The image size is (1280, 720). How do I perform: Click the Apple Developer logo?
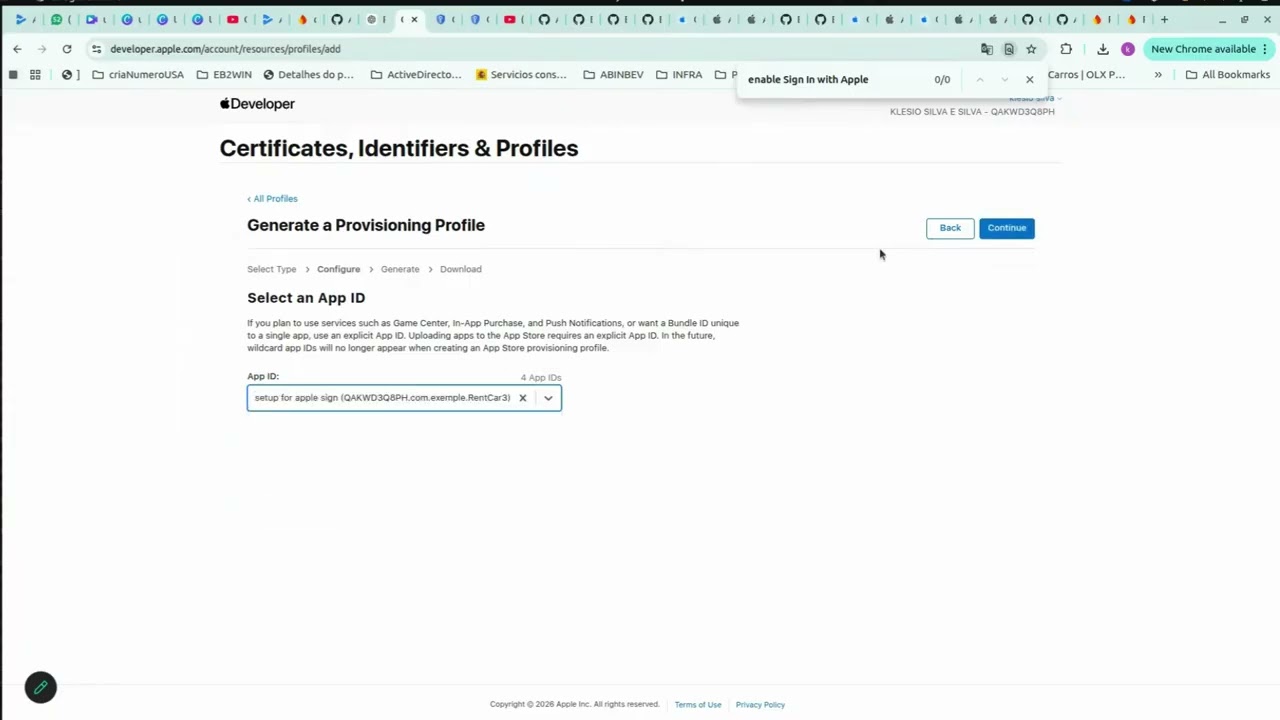257,104
